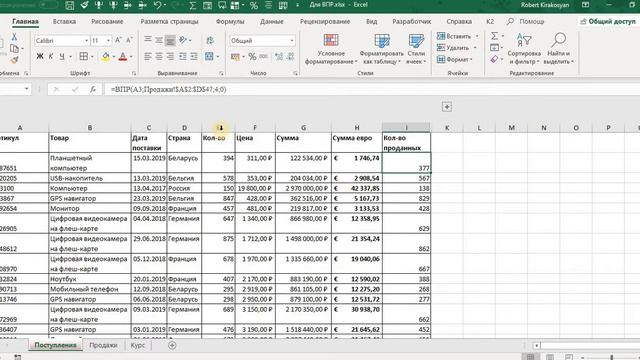This screenshot has height=360, width=640.
Task: Click the accounting number format icon
Action: [x=235, y=57]
